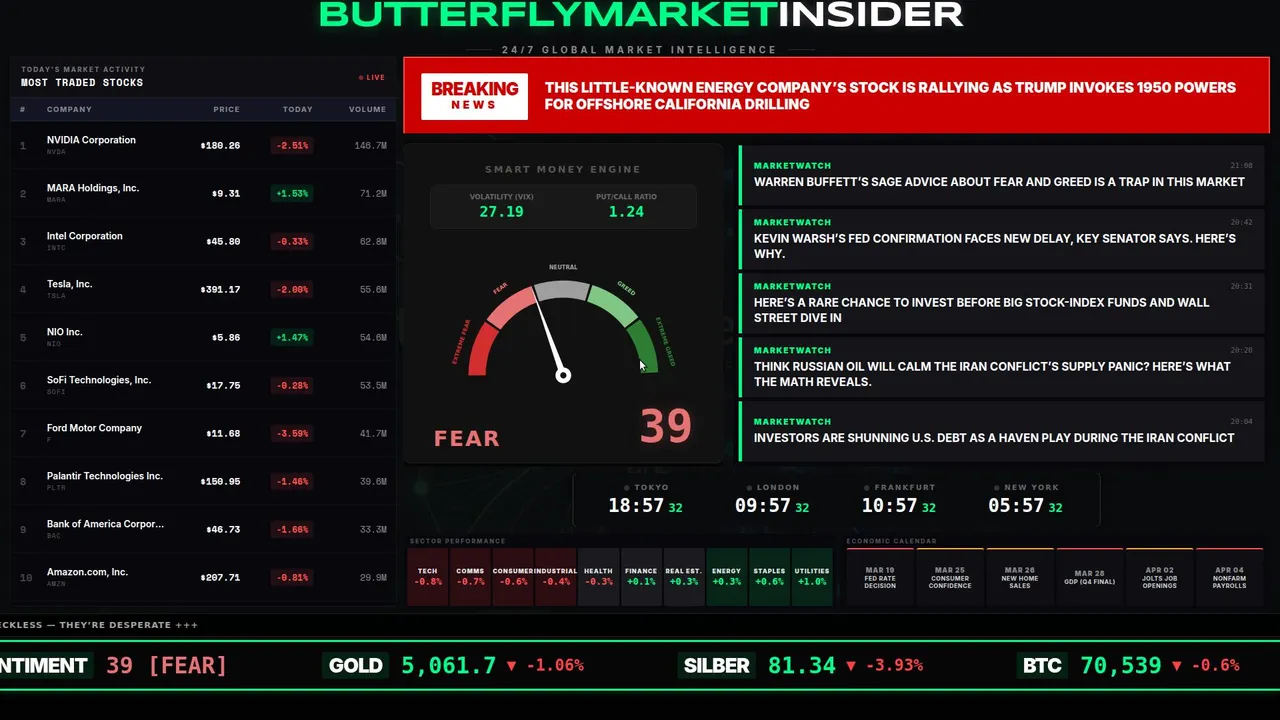1280x720 pixels.
Task: Select the MARA Holdings, Inc. row
Action: pos(203,193)
